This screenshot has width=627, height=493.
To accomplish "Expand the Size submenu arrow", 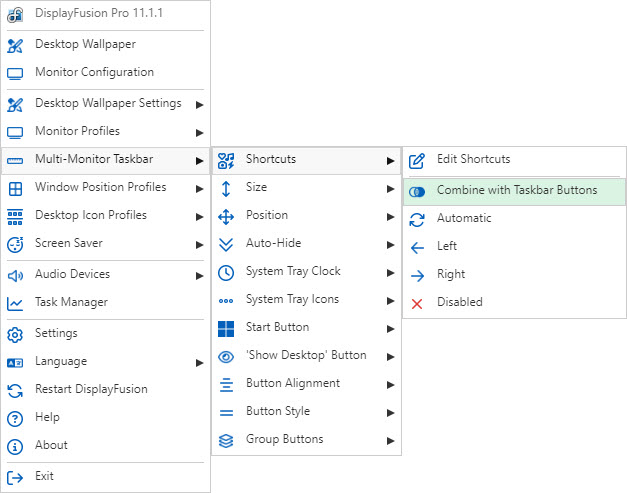I will pos(390,189).
